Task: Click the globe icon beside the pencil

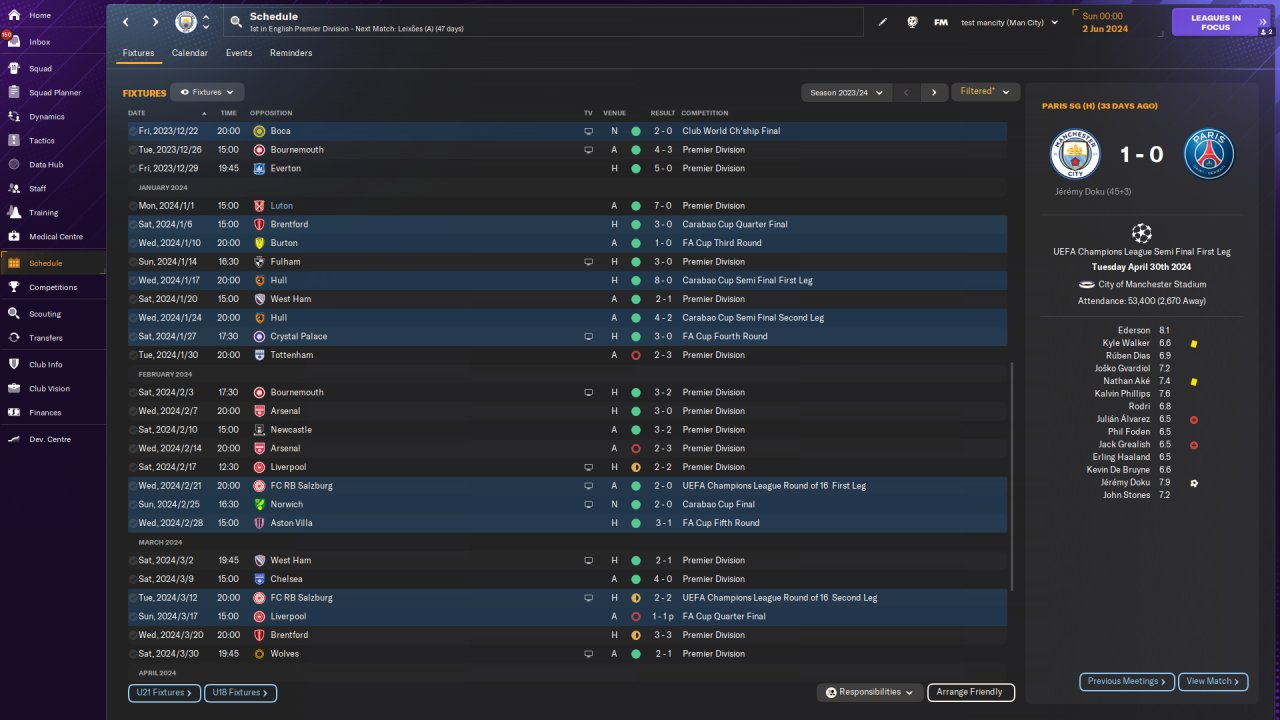Action: pyautogui.click(x=912, y=22)
